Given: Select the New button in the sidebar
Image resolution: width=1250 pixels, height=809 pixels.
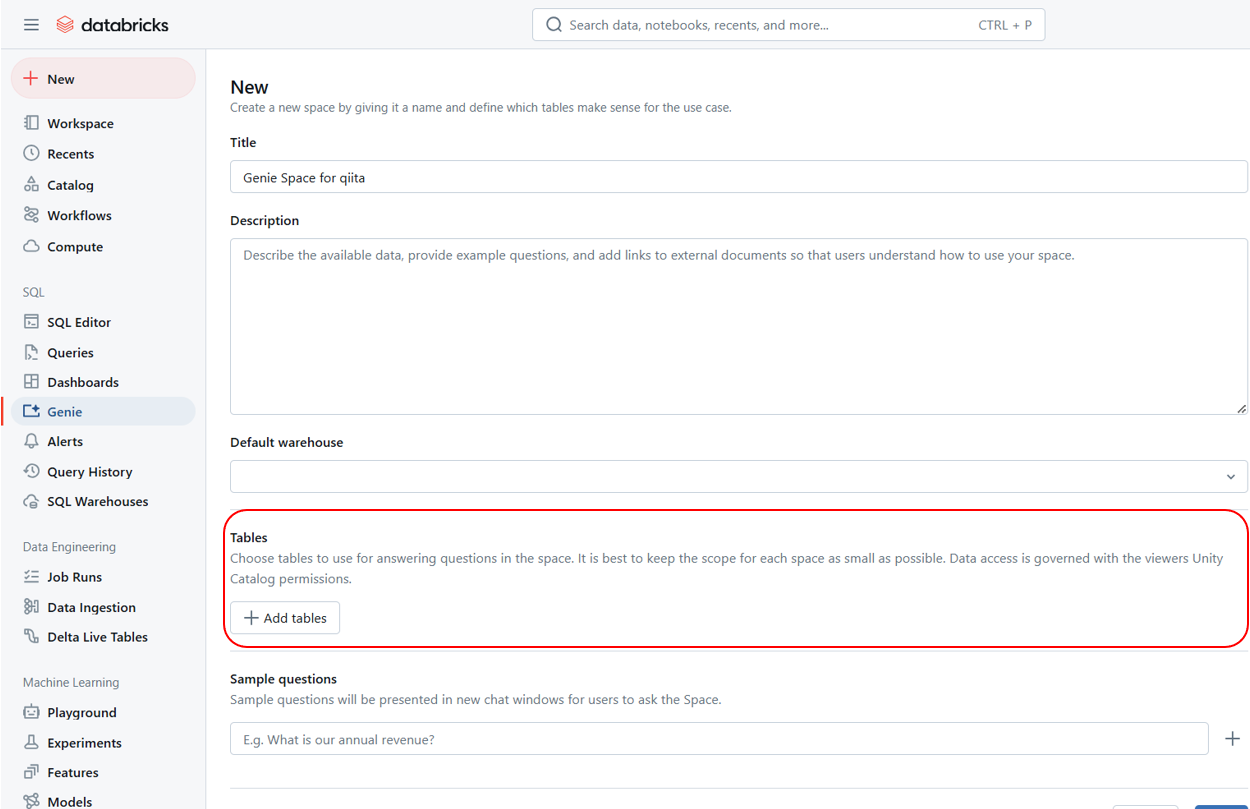Looking at the screenshot, I should point(103,78).
